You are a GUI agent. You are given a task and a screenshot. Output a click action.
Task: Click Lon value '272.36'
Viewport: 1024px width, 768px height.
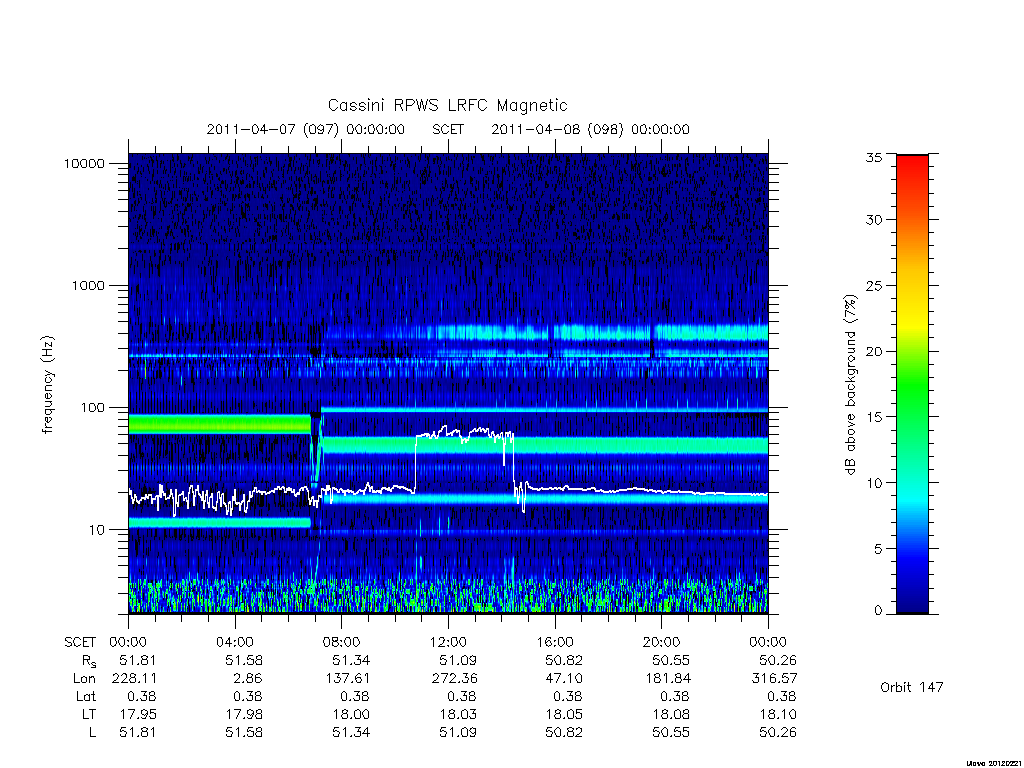(x=455, y=679)
